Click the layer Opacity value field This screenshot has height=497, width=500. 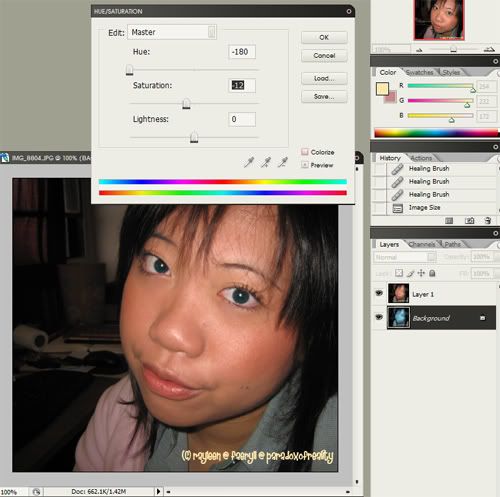click(482, 257)
